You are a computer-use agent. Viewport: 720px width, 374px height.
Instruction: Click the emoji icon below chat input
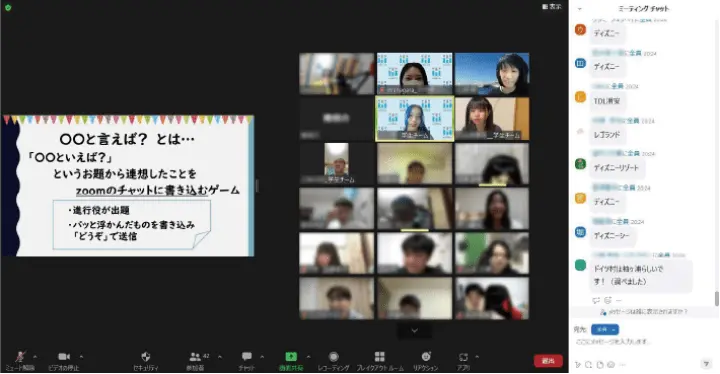pyautogui.click(x=611, y=365)
